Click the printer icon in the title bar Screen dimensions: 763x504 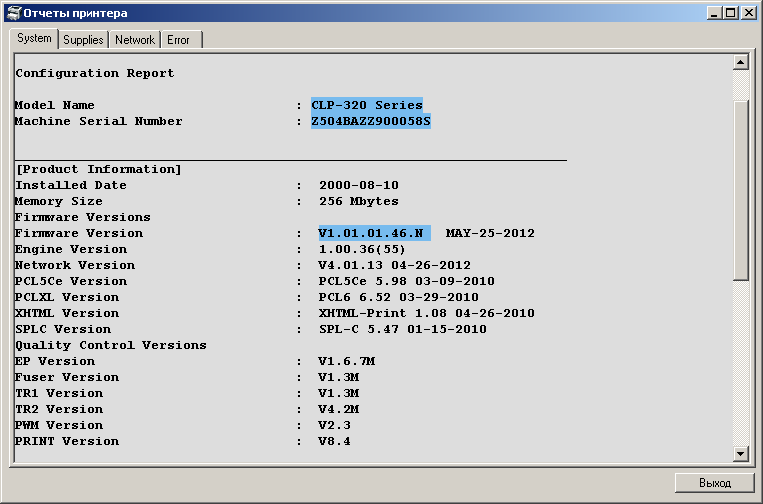[x=12, y=12]
